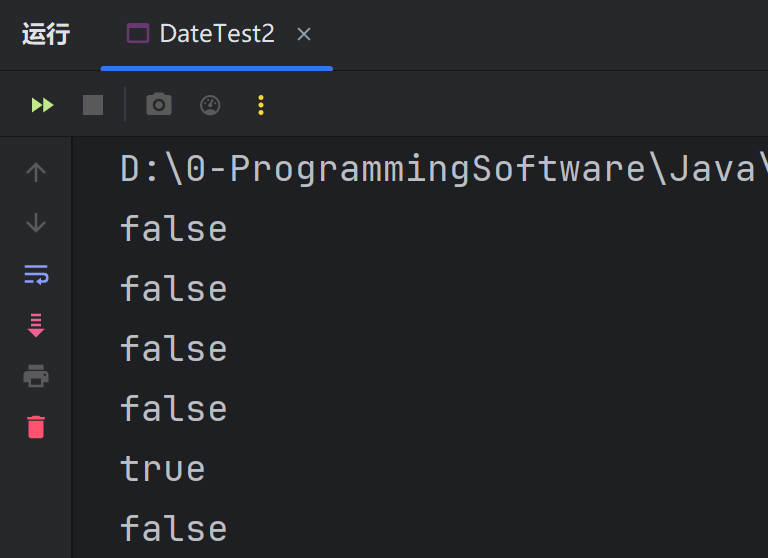Open more options with yellow dots
Screen dimensions: 768x558
(261, 105)
